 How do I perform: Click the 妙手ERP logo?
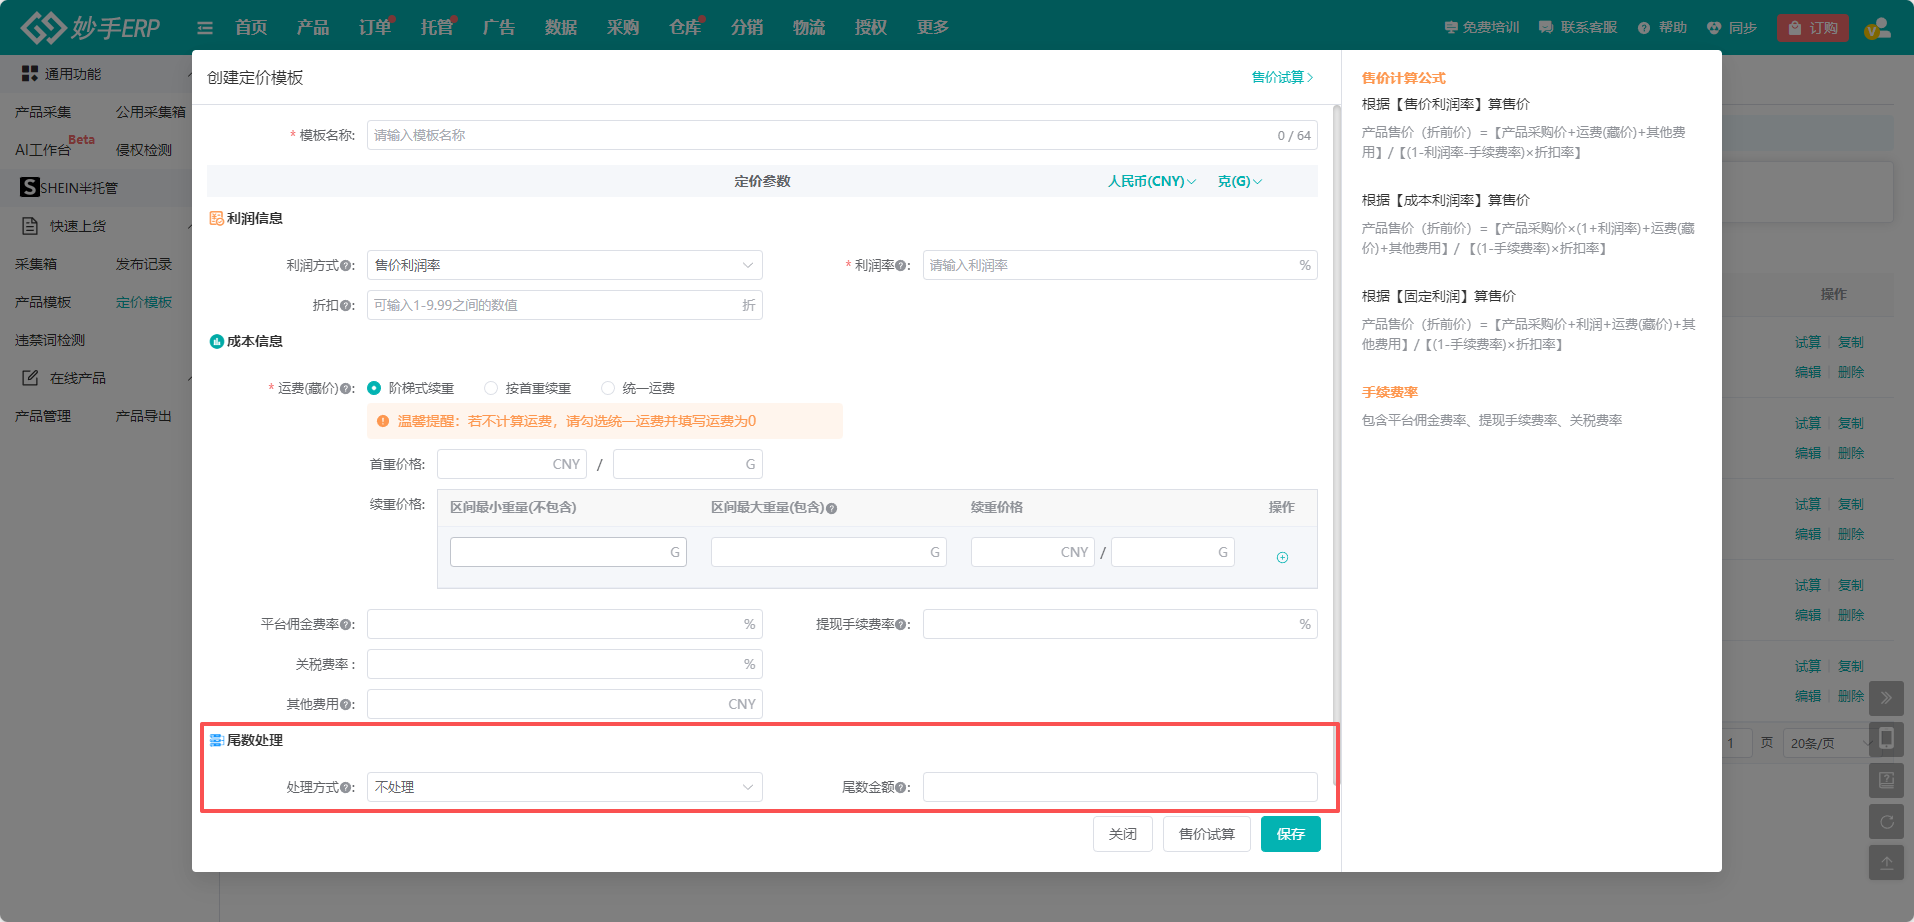point(91,27)
